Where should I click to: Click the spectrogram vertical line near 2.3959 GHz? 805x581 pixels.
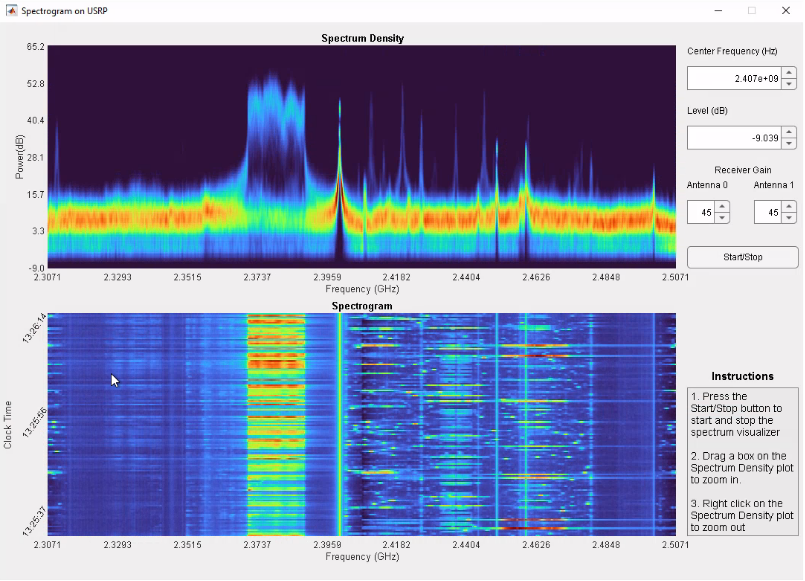coord(339,424)
